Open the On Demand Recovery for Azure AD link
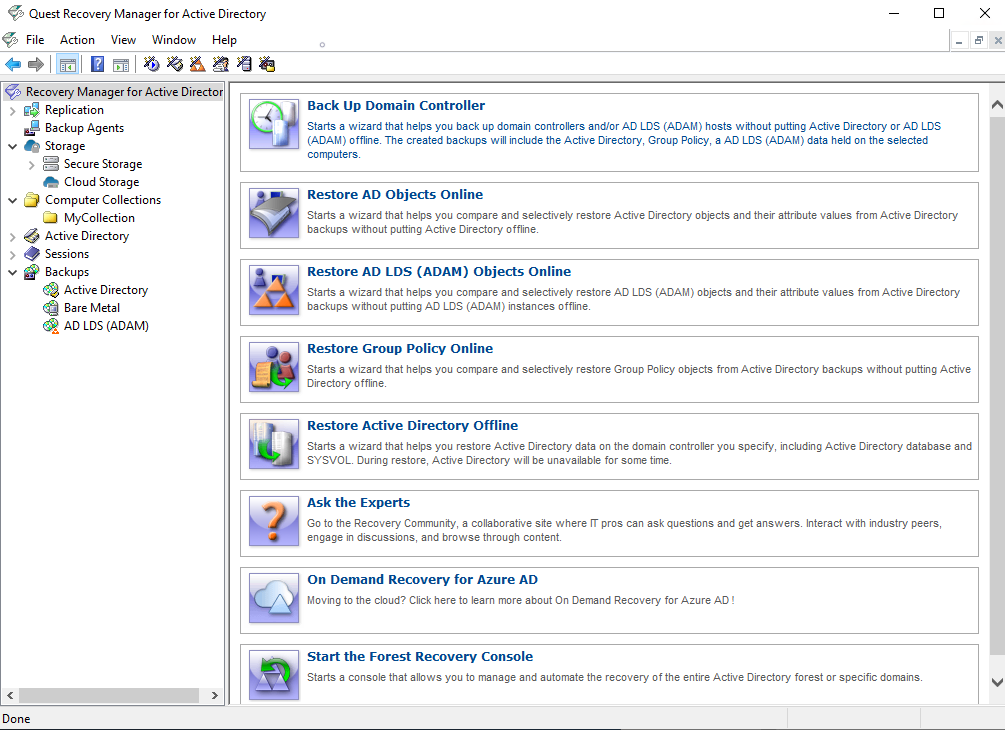 [422, 580]
